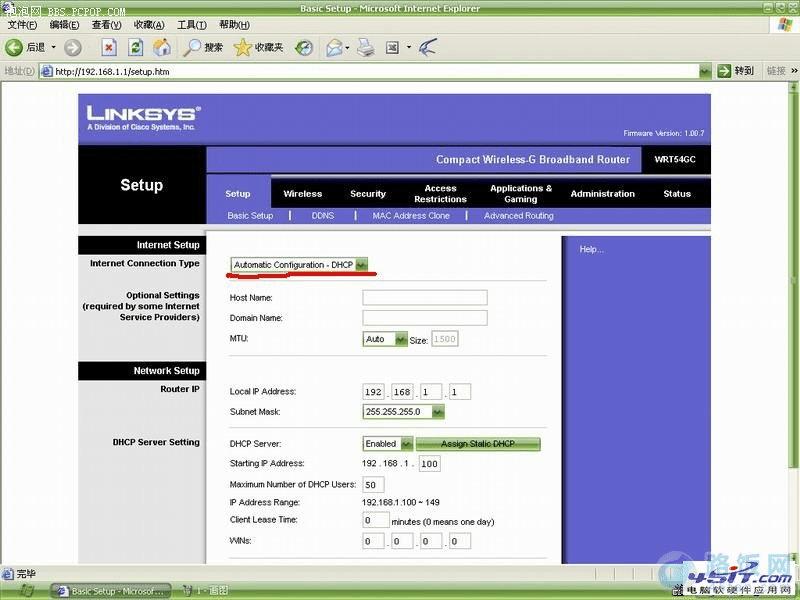Screen dimensions: 800x600
Task: Click Maximum Number of DHCP Users field
Action: click(x=373, y=485)
